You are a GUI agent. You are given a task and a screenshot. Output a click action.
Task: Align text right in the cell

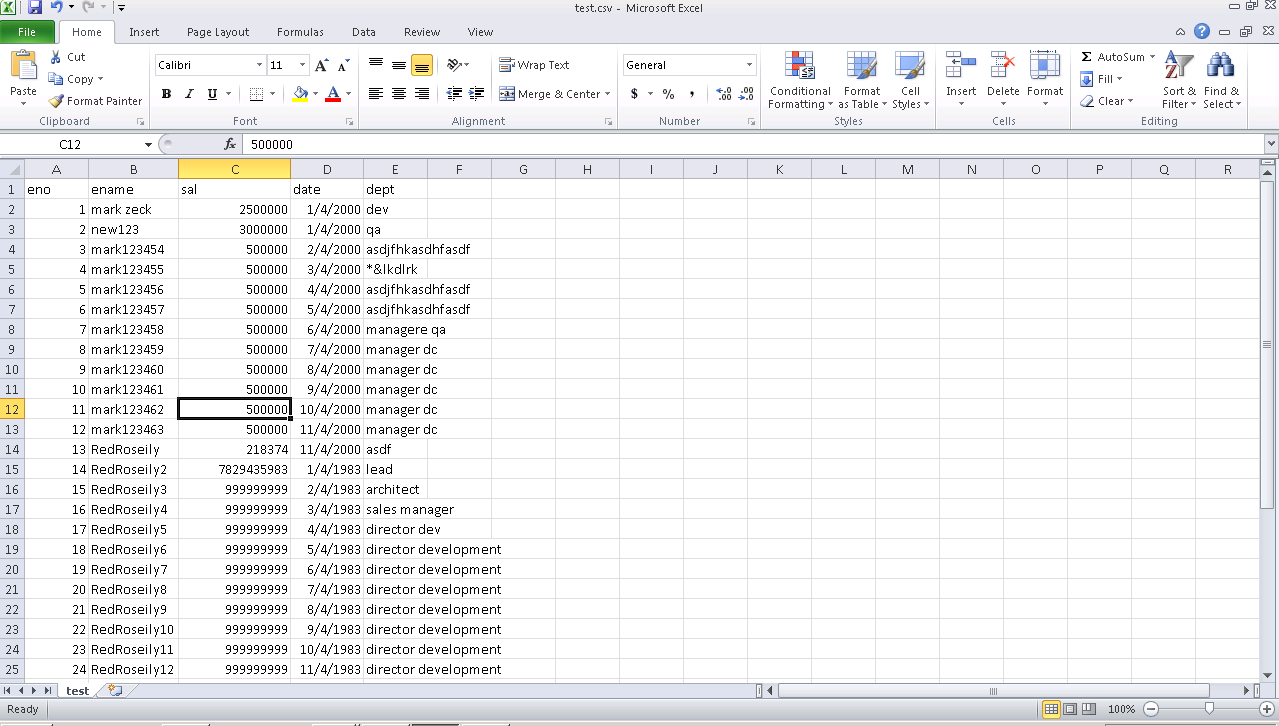pyautogui.click(x=422, y=94)
